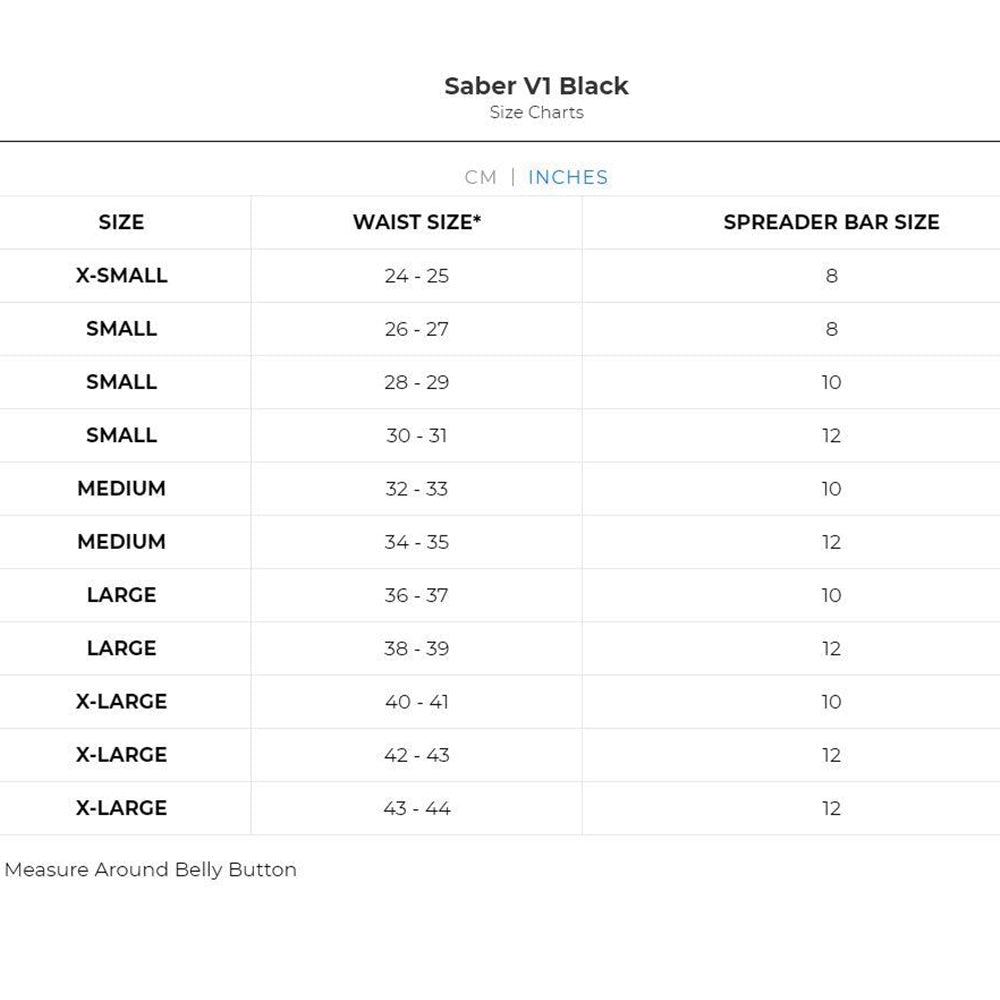
Task: Click the LARGE label for waist 36 - 37
Action: [121, 595]
